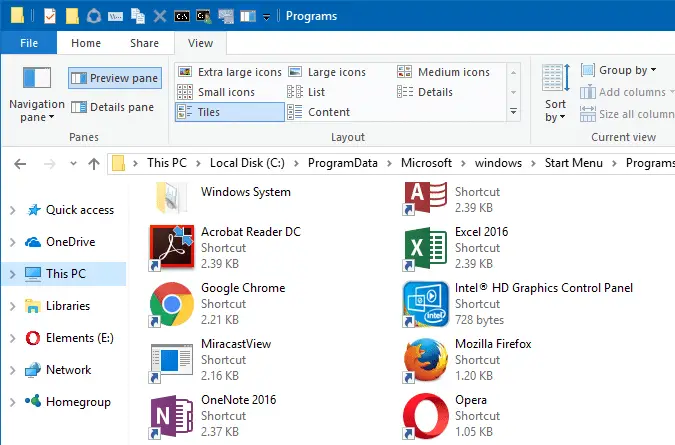
Task: Open the Recent locations dropdown chevron
Action: (x=73, y=164)
